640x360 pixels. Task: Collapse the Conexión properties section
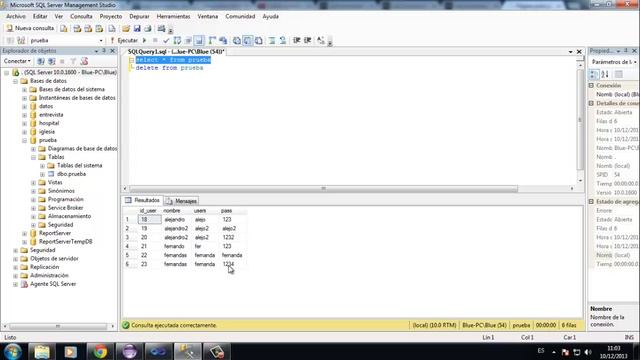coord(591,86)
